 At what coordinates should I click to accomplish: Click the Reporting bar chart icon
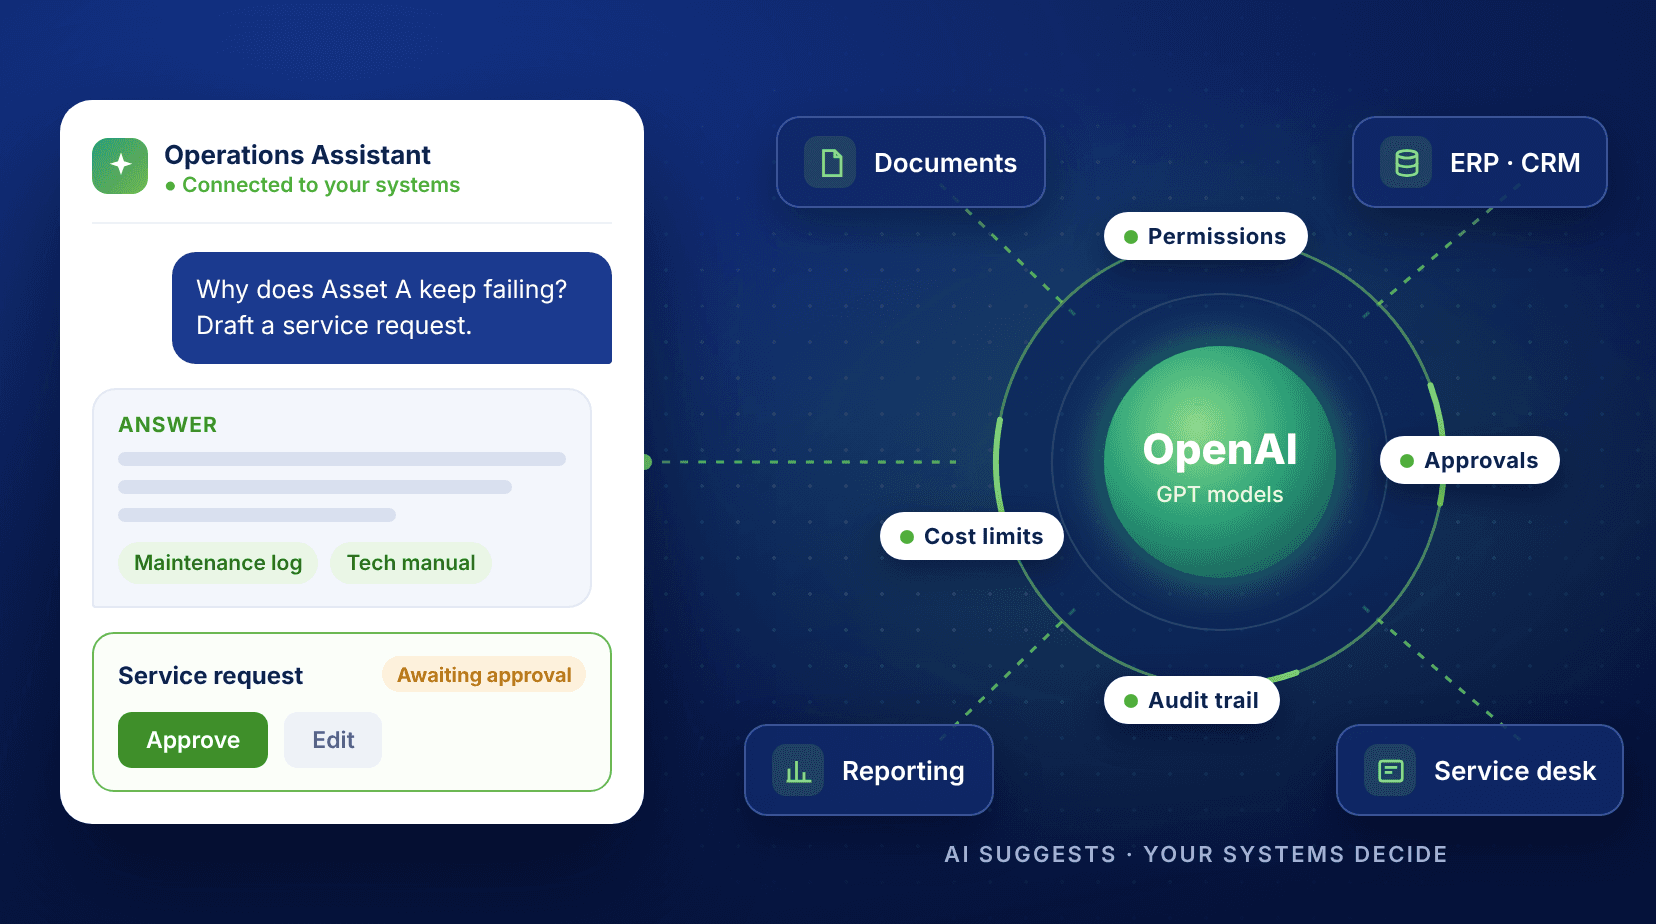(x=798, y=770)
